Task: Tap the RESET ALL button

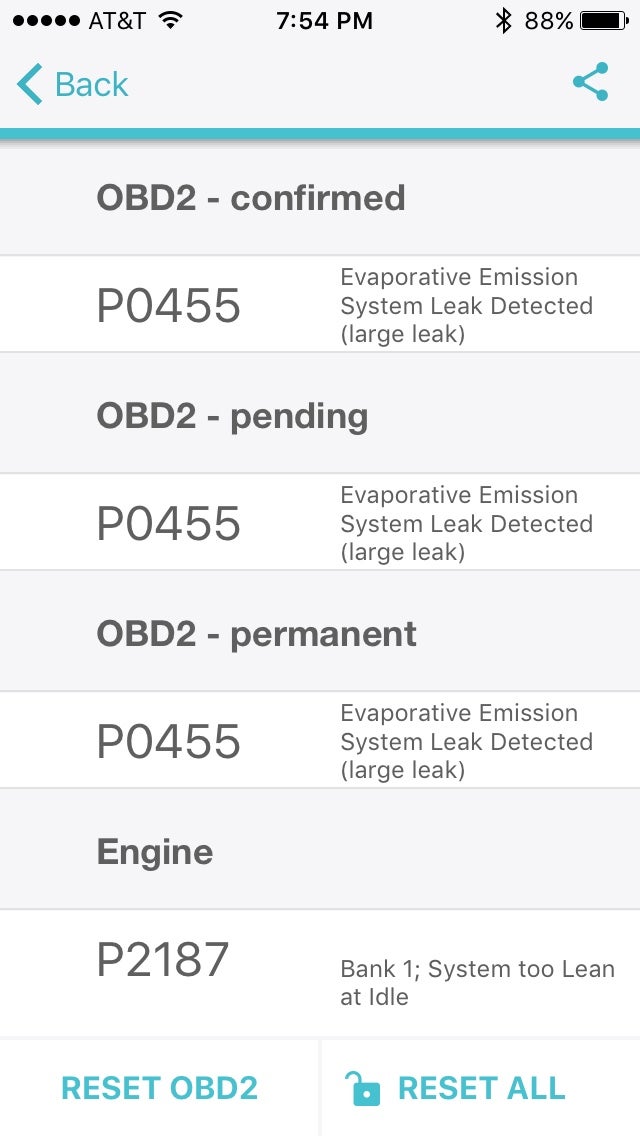Action: click(480, 1088)
